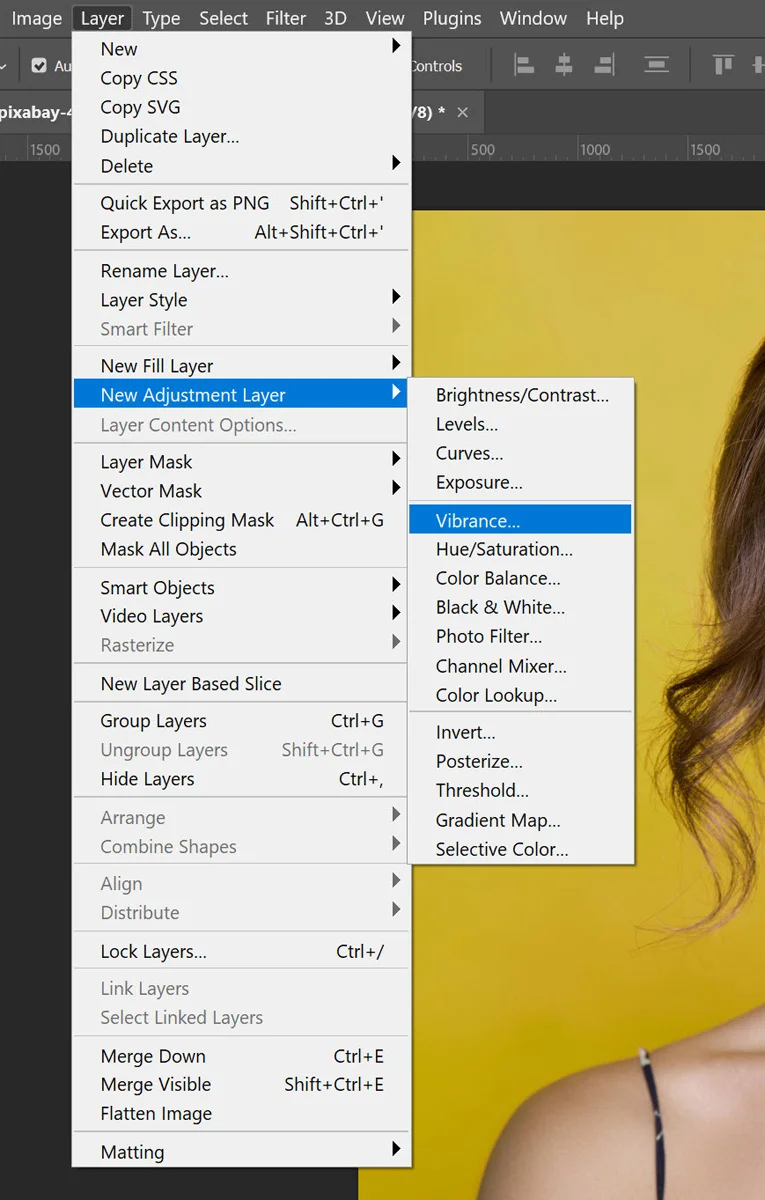Open the Image menu

point(37,18)
